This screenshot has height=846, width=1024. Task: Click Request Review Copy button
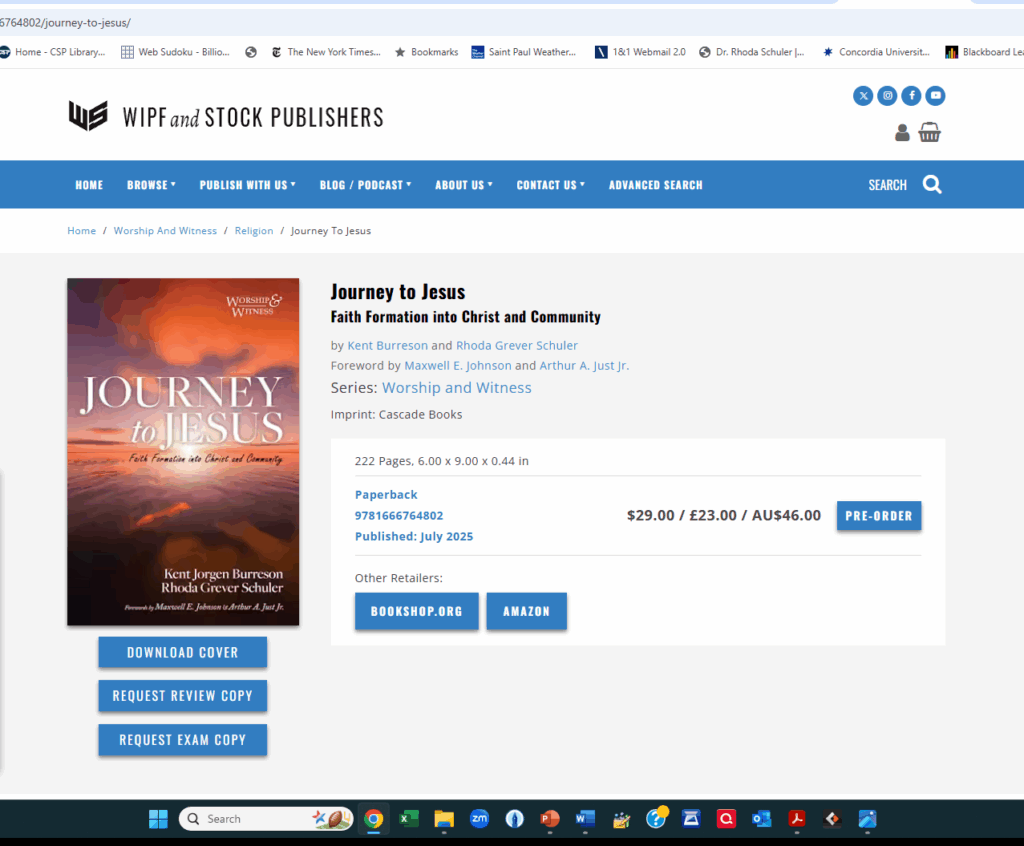click(x=183, y=696)
